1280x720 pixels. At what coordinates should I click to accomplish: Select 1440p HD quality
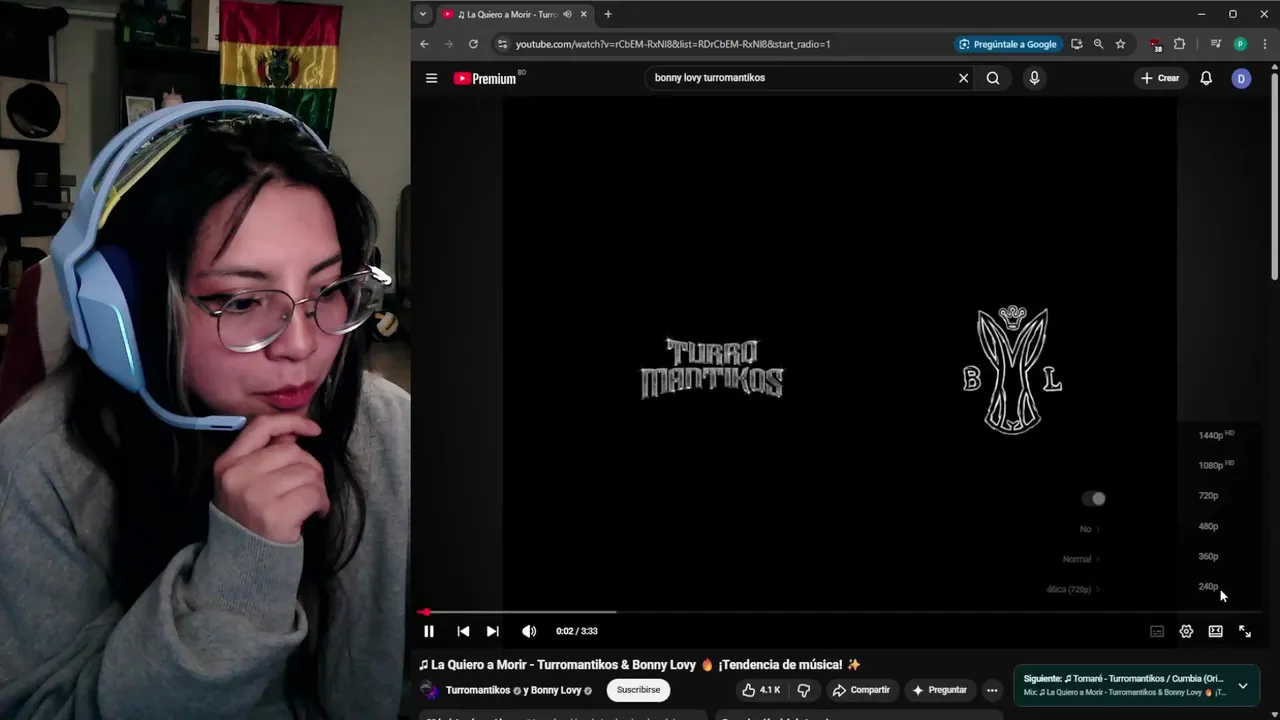tap(1215, 435)
